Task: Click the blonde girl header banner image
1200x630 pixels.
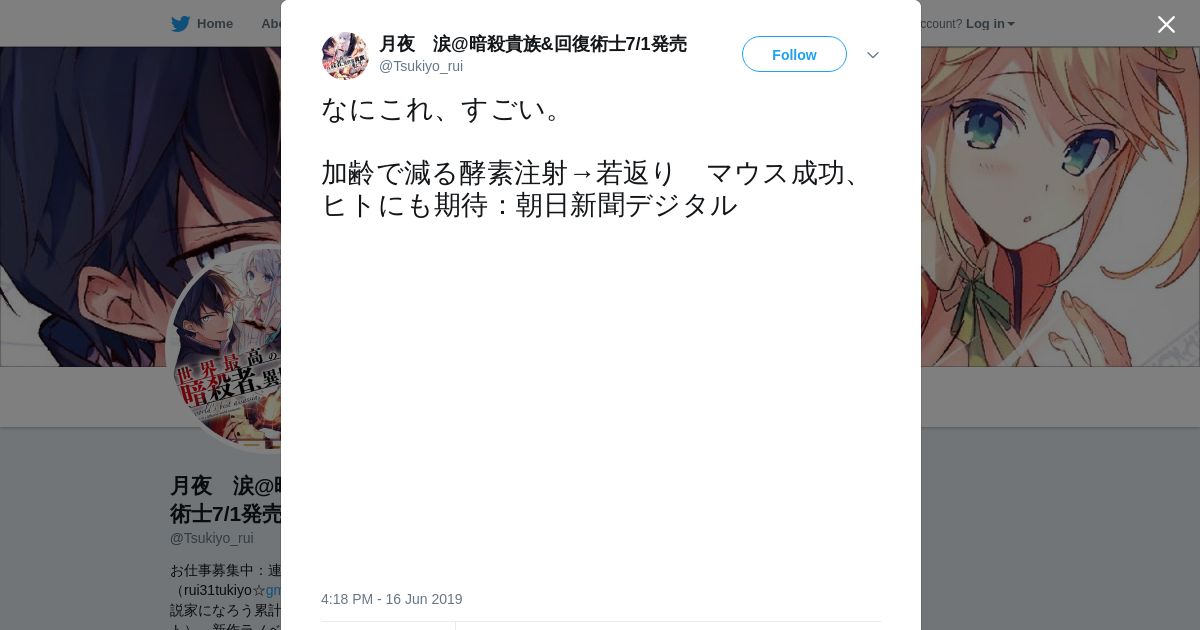Action: pyautogui.click(x=1060, y=206)
